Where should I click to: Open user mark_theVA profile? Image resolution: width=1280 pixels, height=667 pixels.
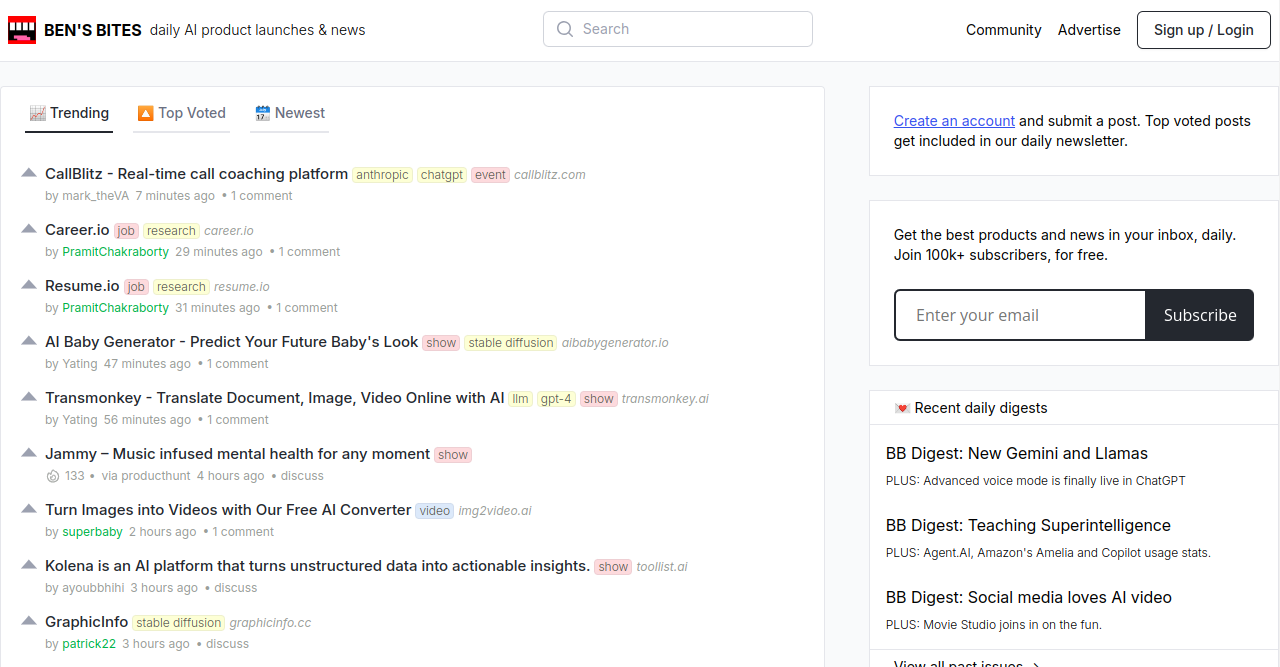pyautogui.click(x=96, y=196)
